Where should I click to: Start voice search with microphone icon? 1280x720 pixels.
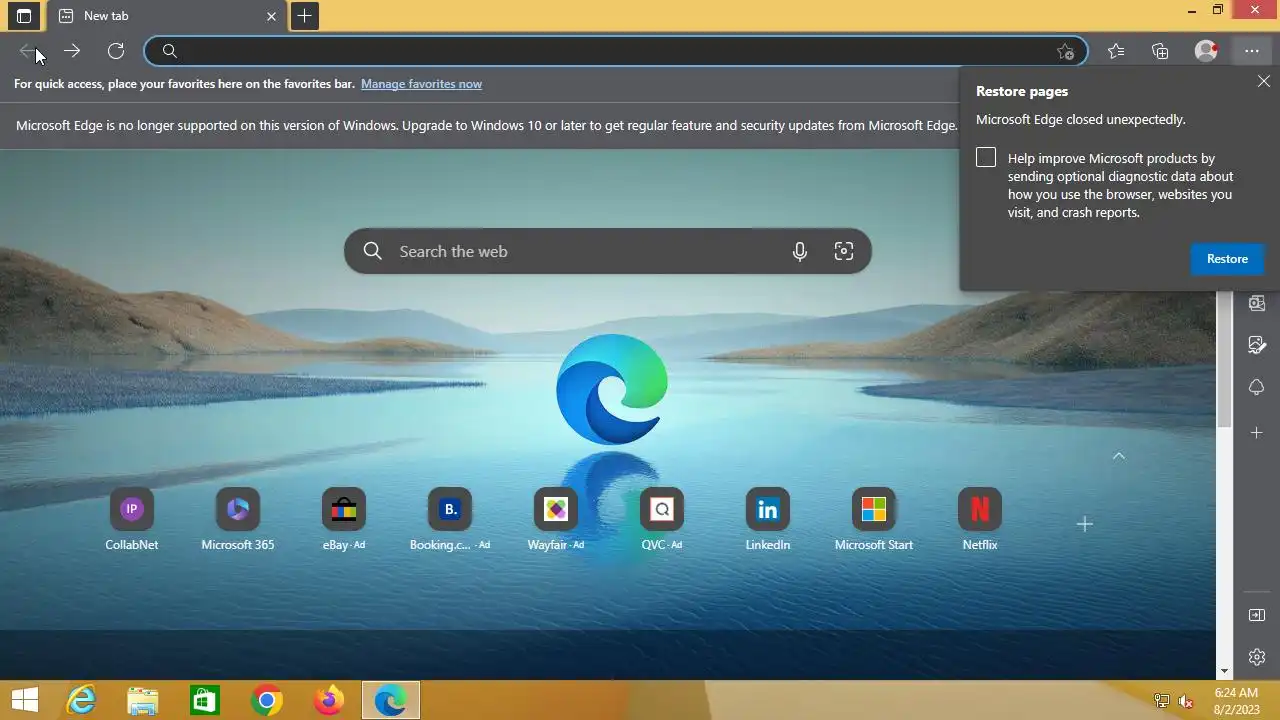point(799,251)
